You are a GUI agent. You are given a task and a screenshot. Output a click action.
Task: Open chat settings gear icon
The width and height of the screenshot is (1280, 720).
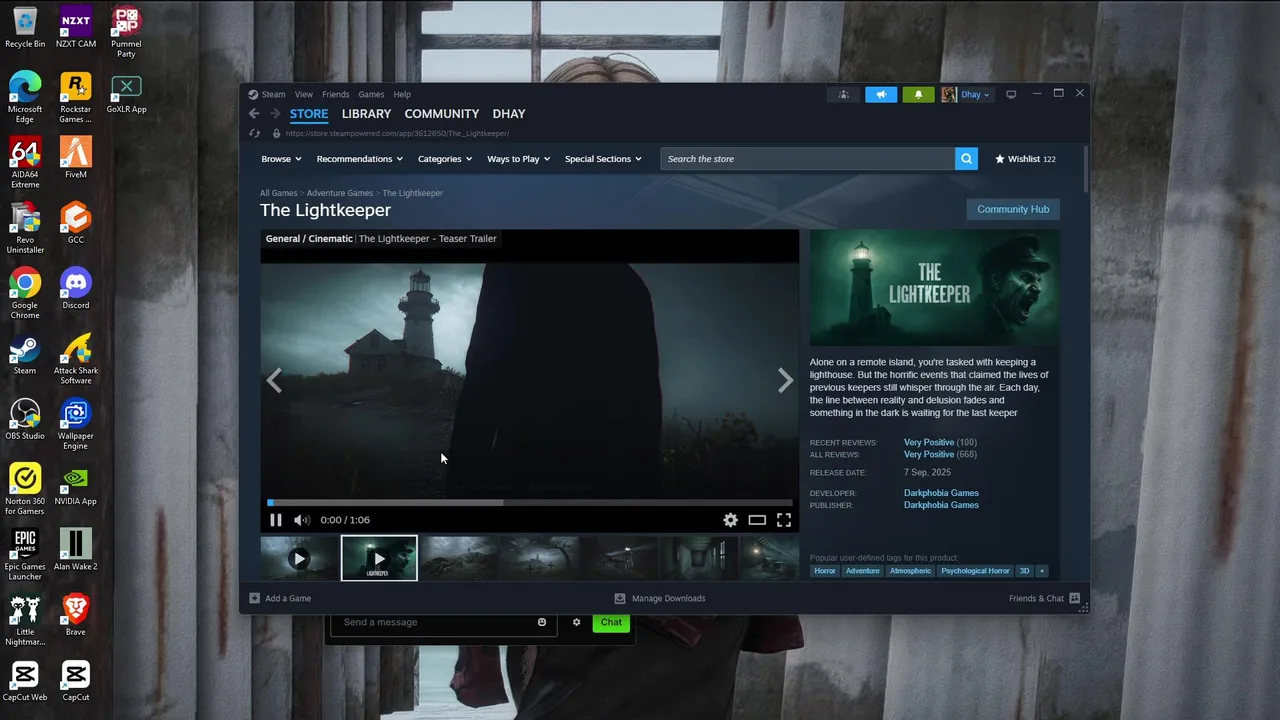click(576, 622)
